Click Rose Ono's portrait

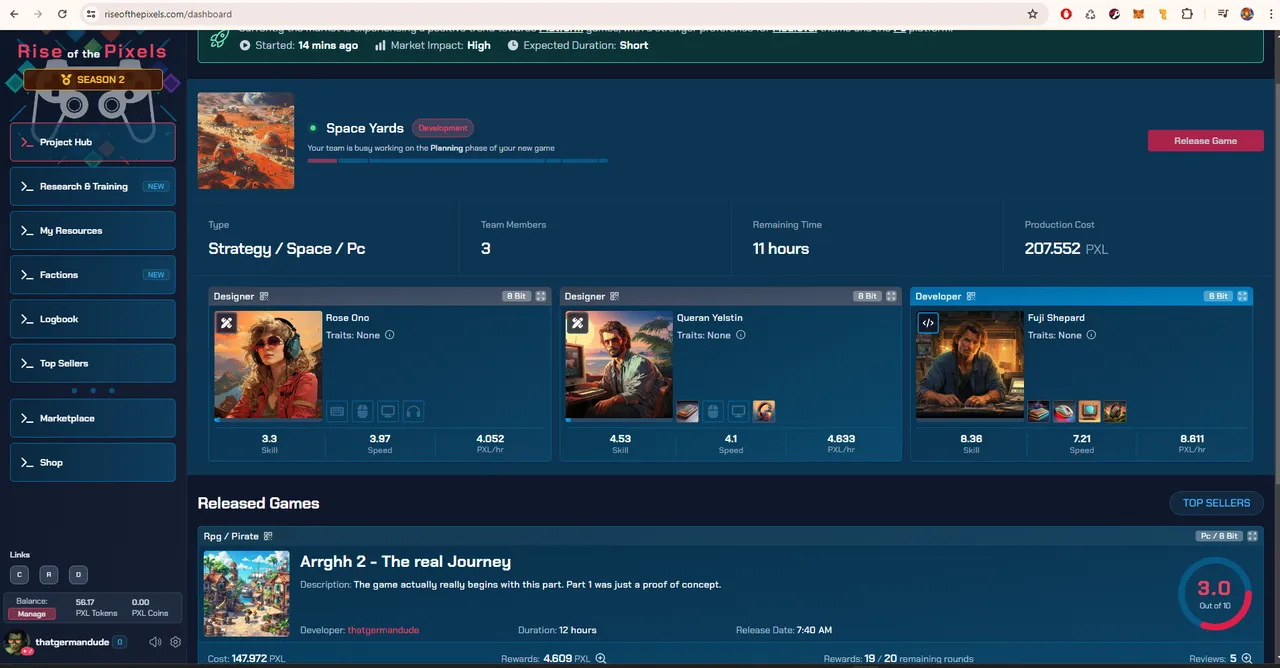[268, 365]
